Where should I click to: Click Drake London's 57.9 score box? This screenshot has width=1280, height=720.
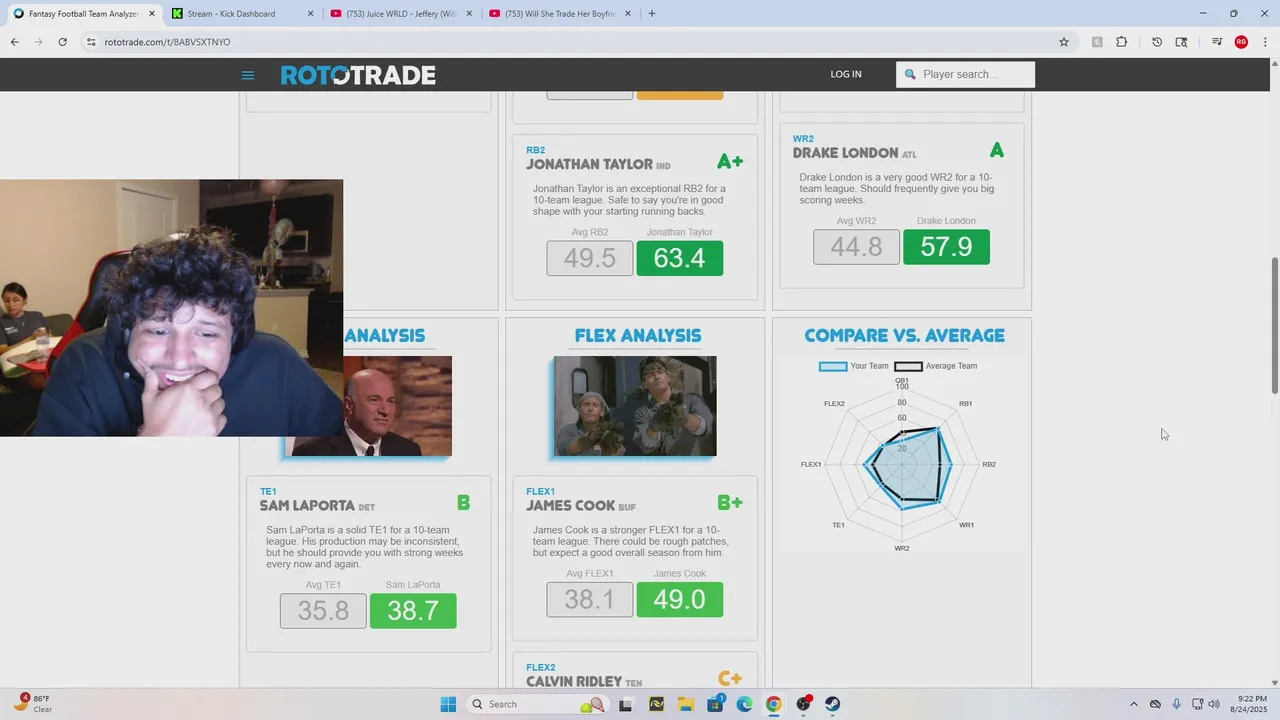click(x=946, y=247)
